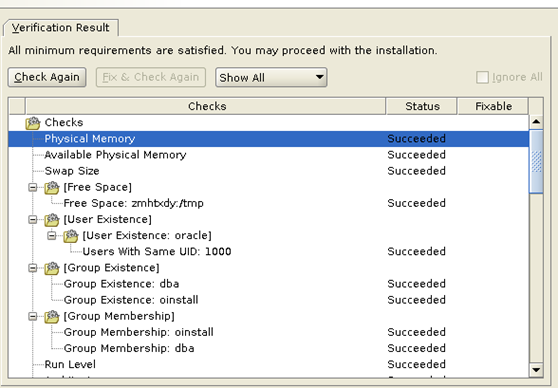Click the Free Space folder icon
The width and height of the screenshot is (558, 388).
click(x=52, y=187)
